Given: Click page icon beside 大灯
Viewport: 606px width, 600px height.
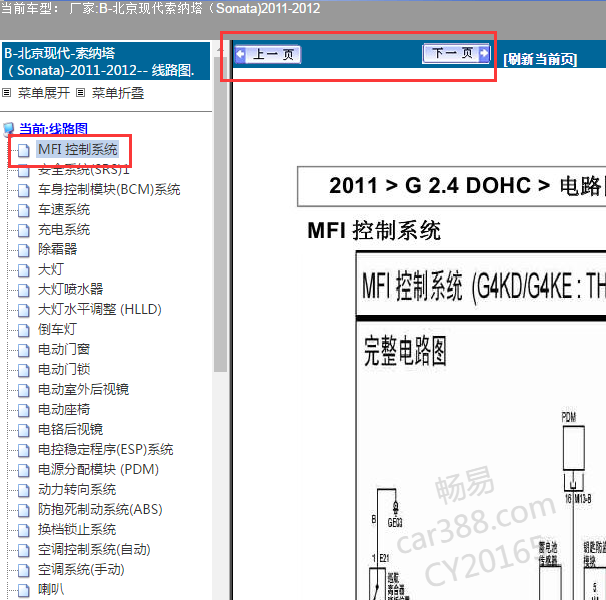Looking at the screenshot, I should pyautogui.click(x=24, y=270).
